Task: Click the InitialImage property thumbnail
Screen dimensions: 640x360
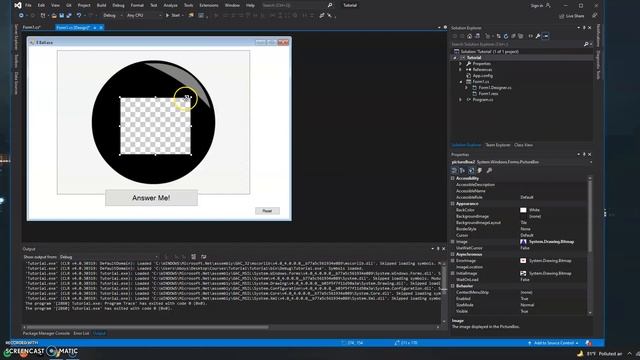Action: click(x=523, y=273)
